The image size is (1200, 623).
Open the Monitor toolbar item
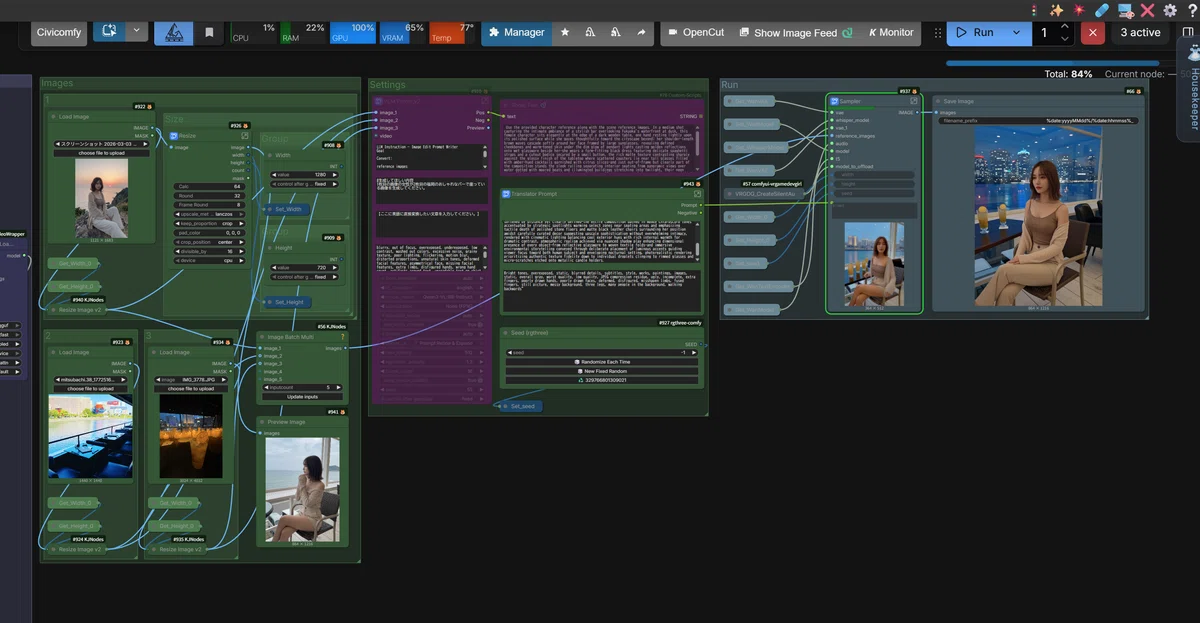tap(891, 32)
